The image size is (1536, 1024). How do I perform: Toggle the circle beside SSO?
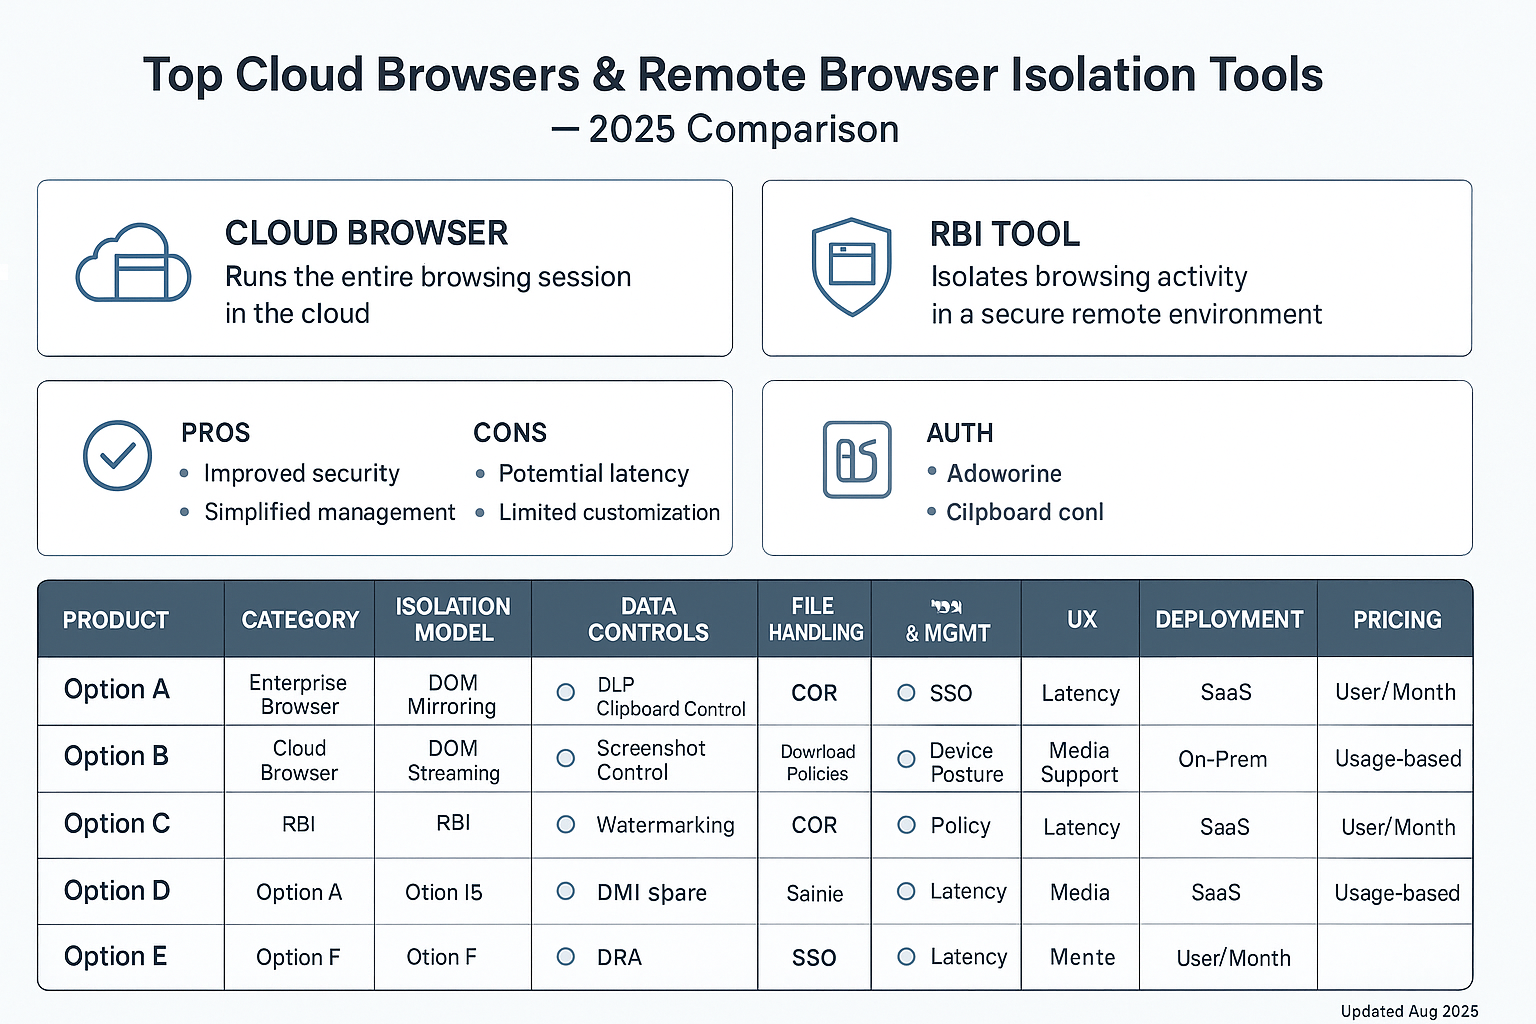tap(906, 692)
